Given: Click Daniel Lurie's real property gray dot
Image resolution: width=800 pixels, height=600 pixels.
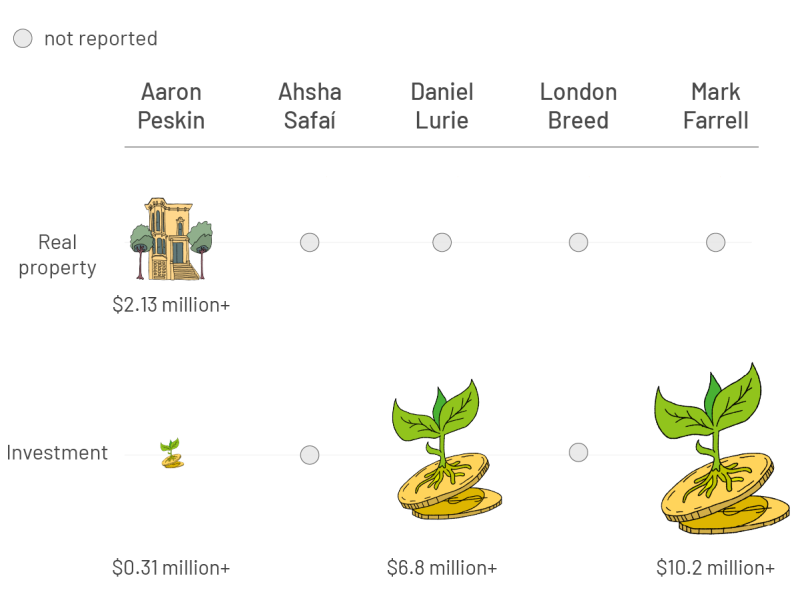Looking at the screenshot, I should pyautogui.click(x=442, y=242).
